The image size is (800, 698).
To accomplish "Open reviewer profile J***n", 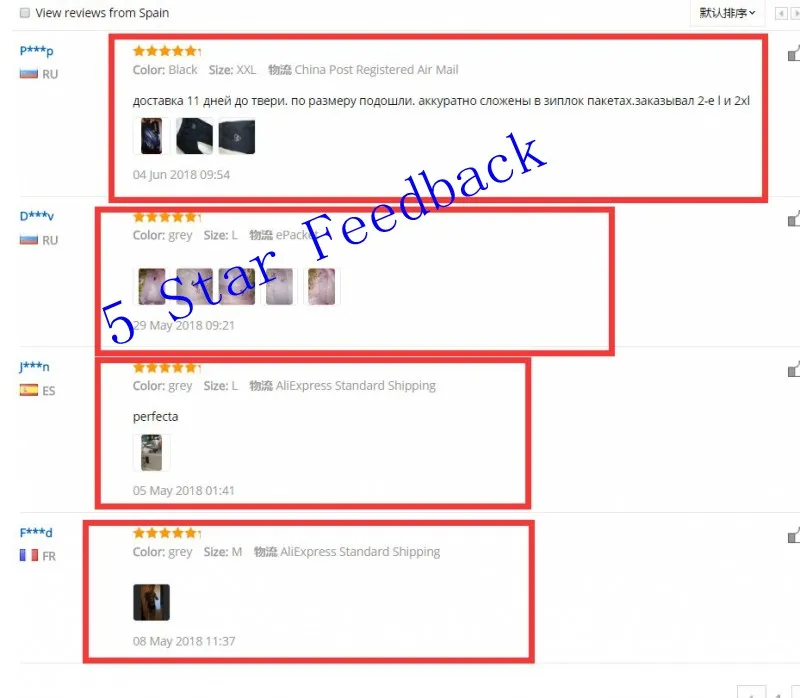I will 34,366.
